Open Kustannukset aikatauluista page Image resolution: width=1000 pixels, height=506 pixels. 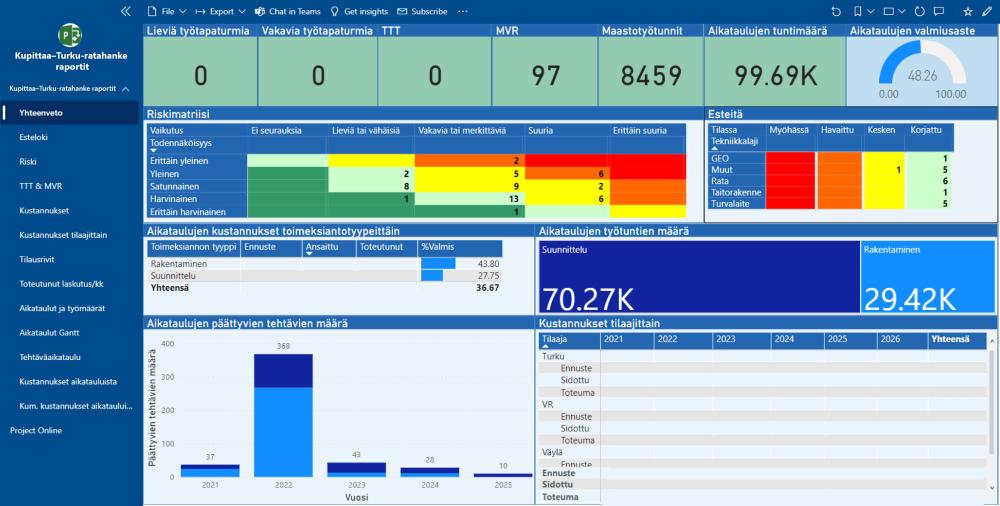click(x=70, y=382)
